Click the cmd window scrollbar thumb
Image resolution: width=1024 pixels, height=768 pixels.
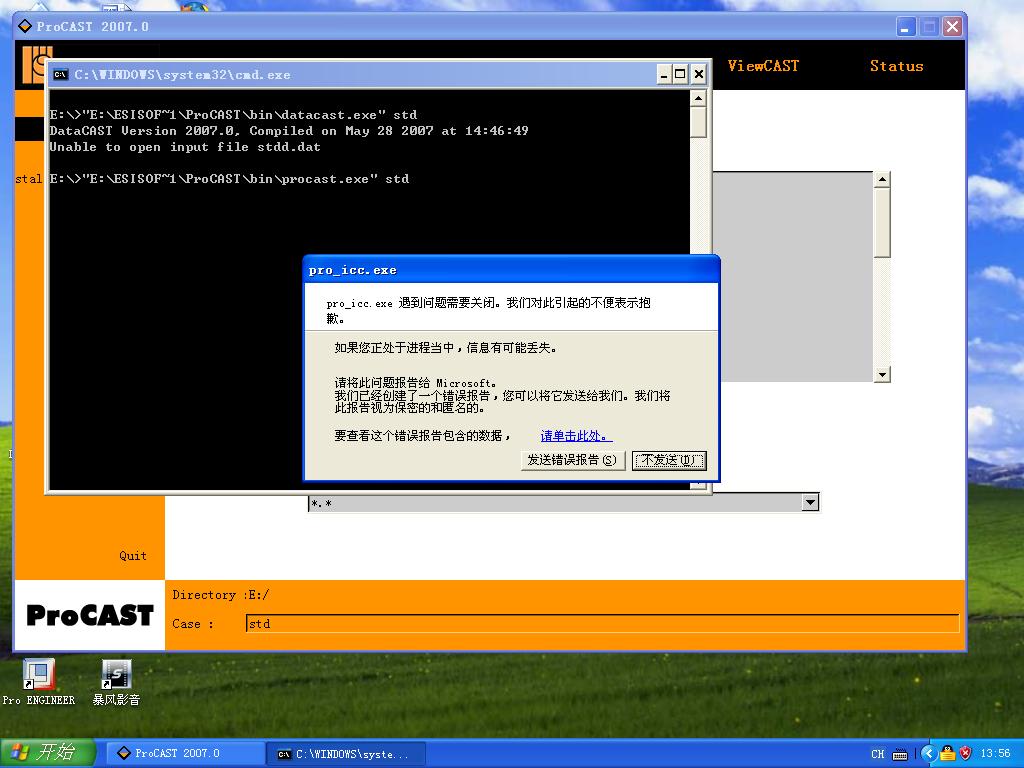[698, 122]
